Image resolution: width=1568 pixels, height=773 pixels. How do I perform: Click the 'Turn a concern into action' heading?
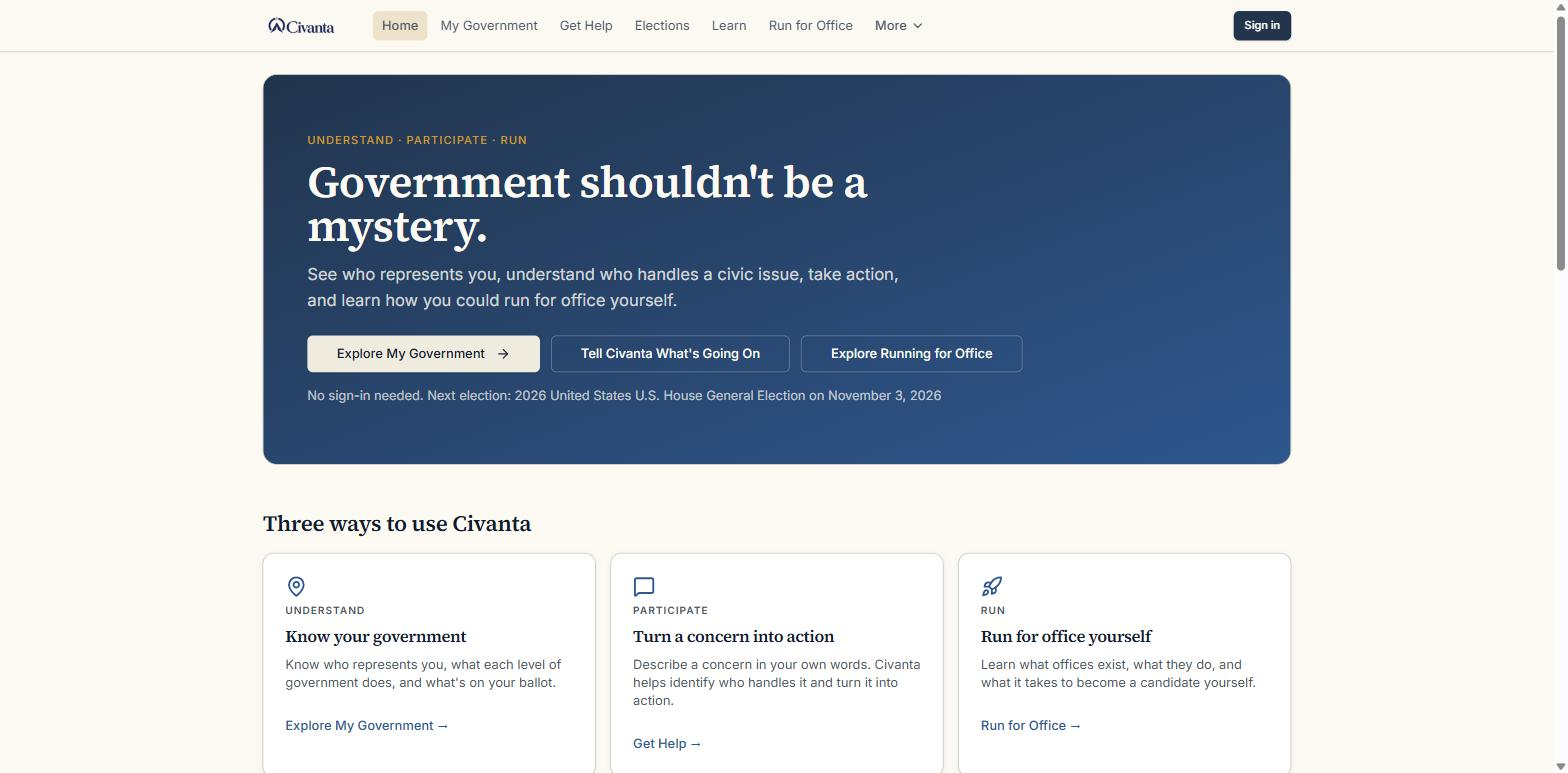[733, 637]
